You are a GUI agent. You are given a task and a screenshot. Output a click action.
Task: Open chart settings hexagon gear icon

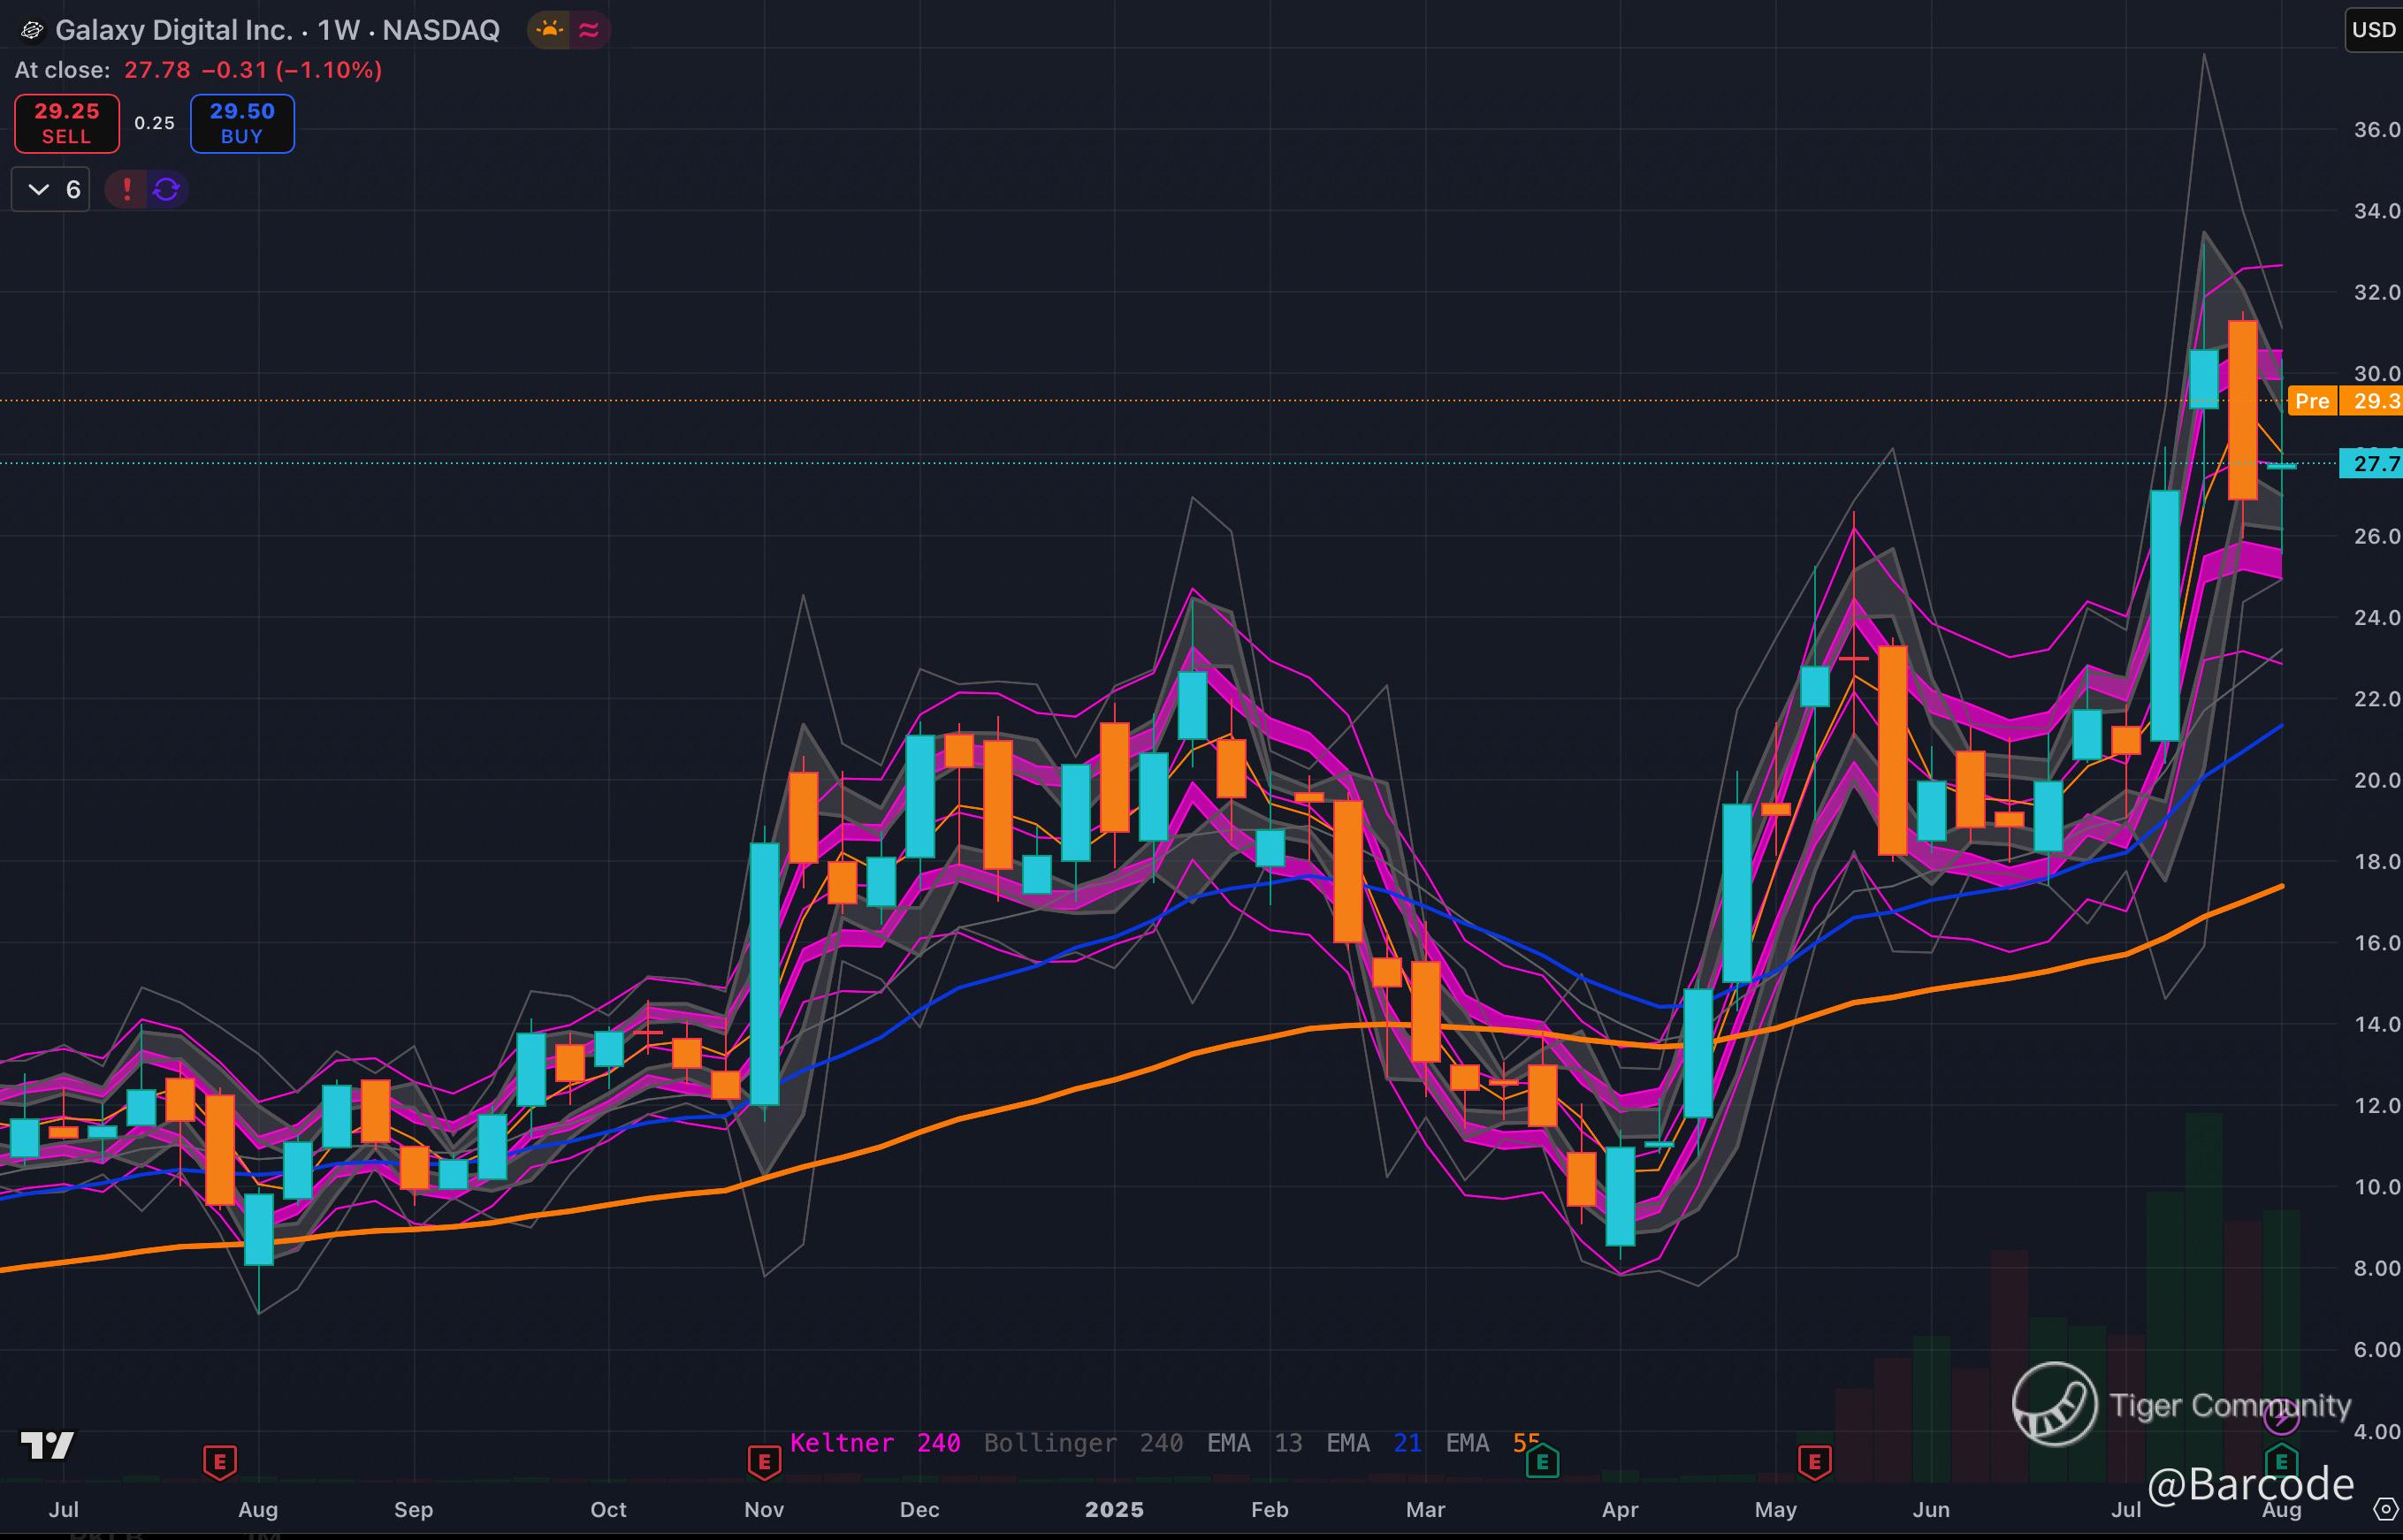(2385, 1508)
